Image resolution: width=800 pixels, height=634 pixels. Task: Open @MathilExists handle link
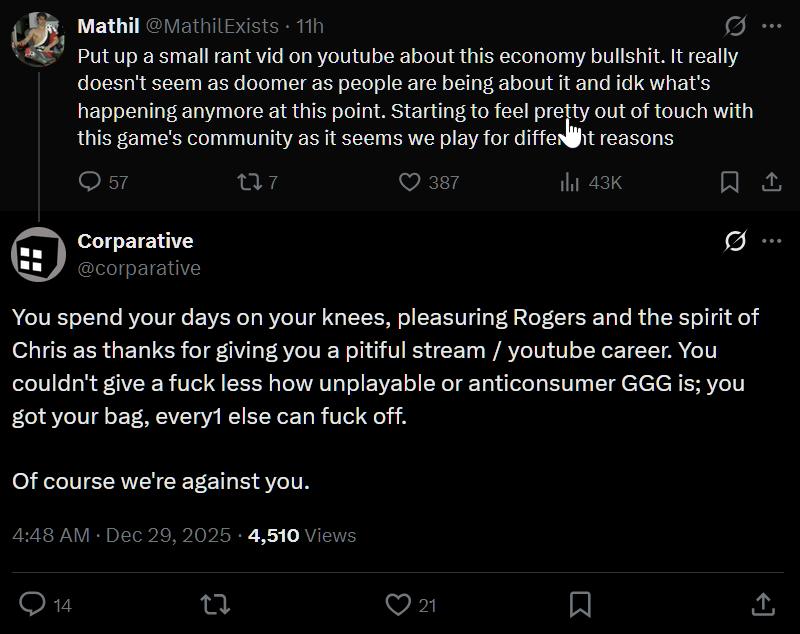pos(211,26)
